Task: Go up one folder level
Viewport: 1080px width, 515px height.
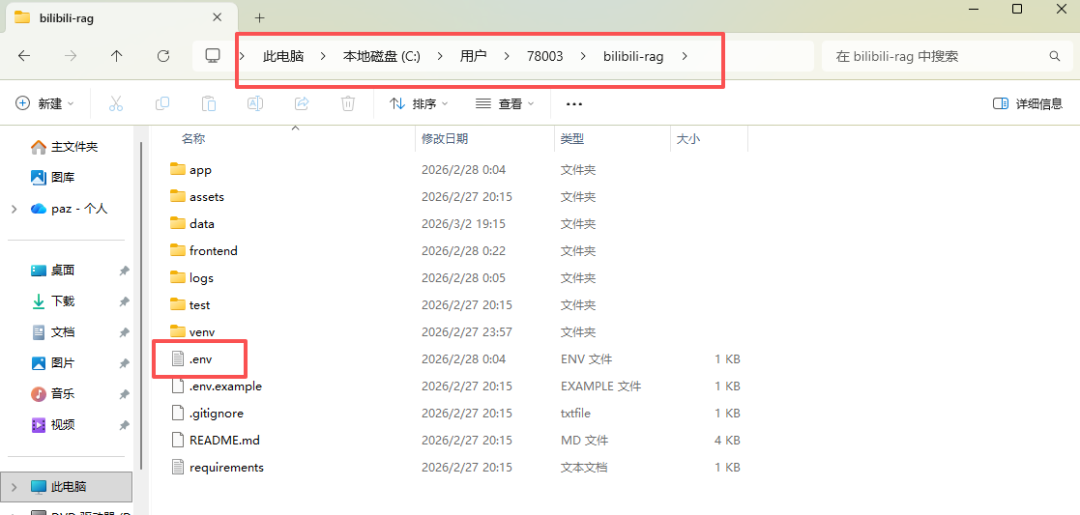Action: coord(116,56)
